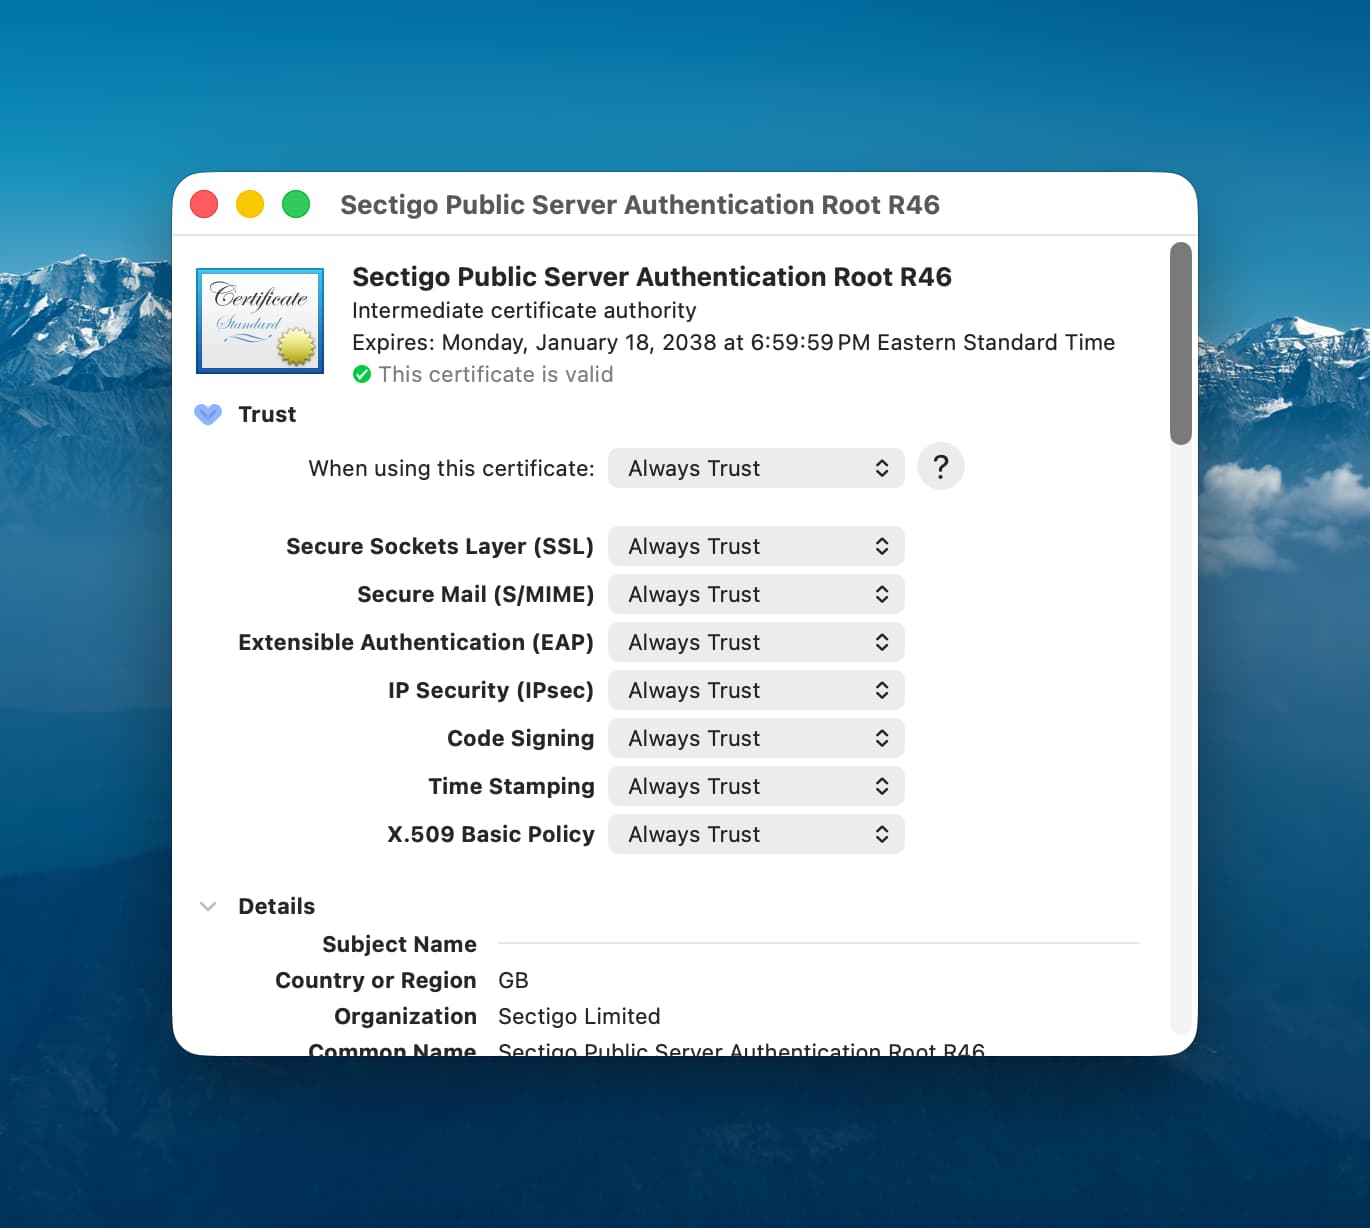
Task: Click the Trust section heading
Action: pyautogui.click(x=267, y=414)
